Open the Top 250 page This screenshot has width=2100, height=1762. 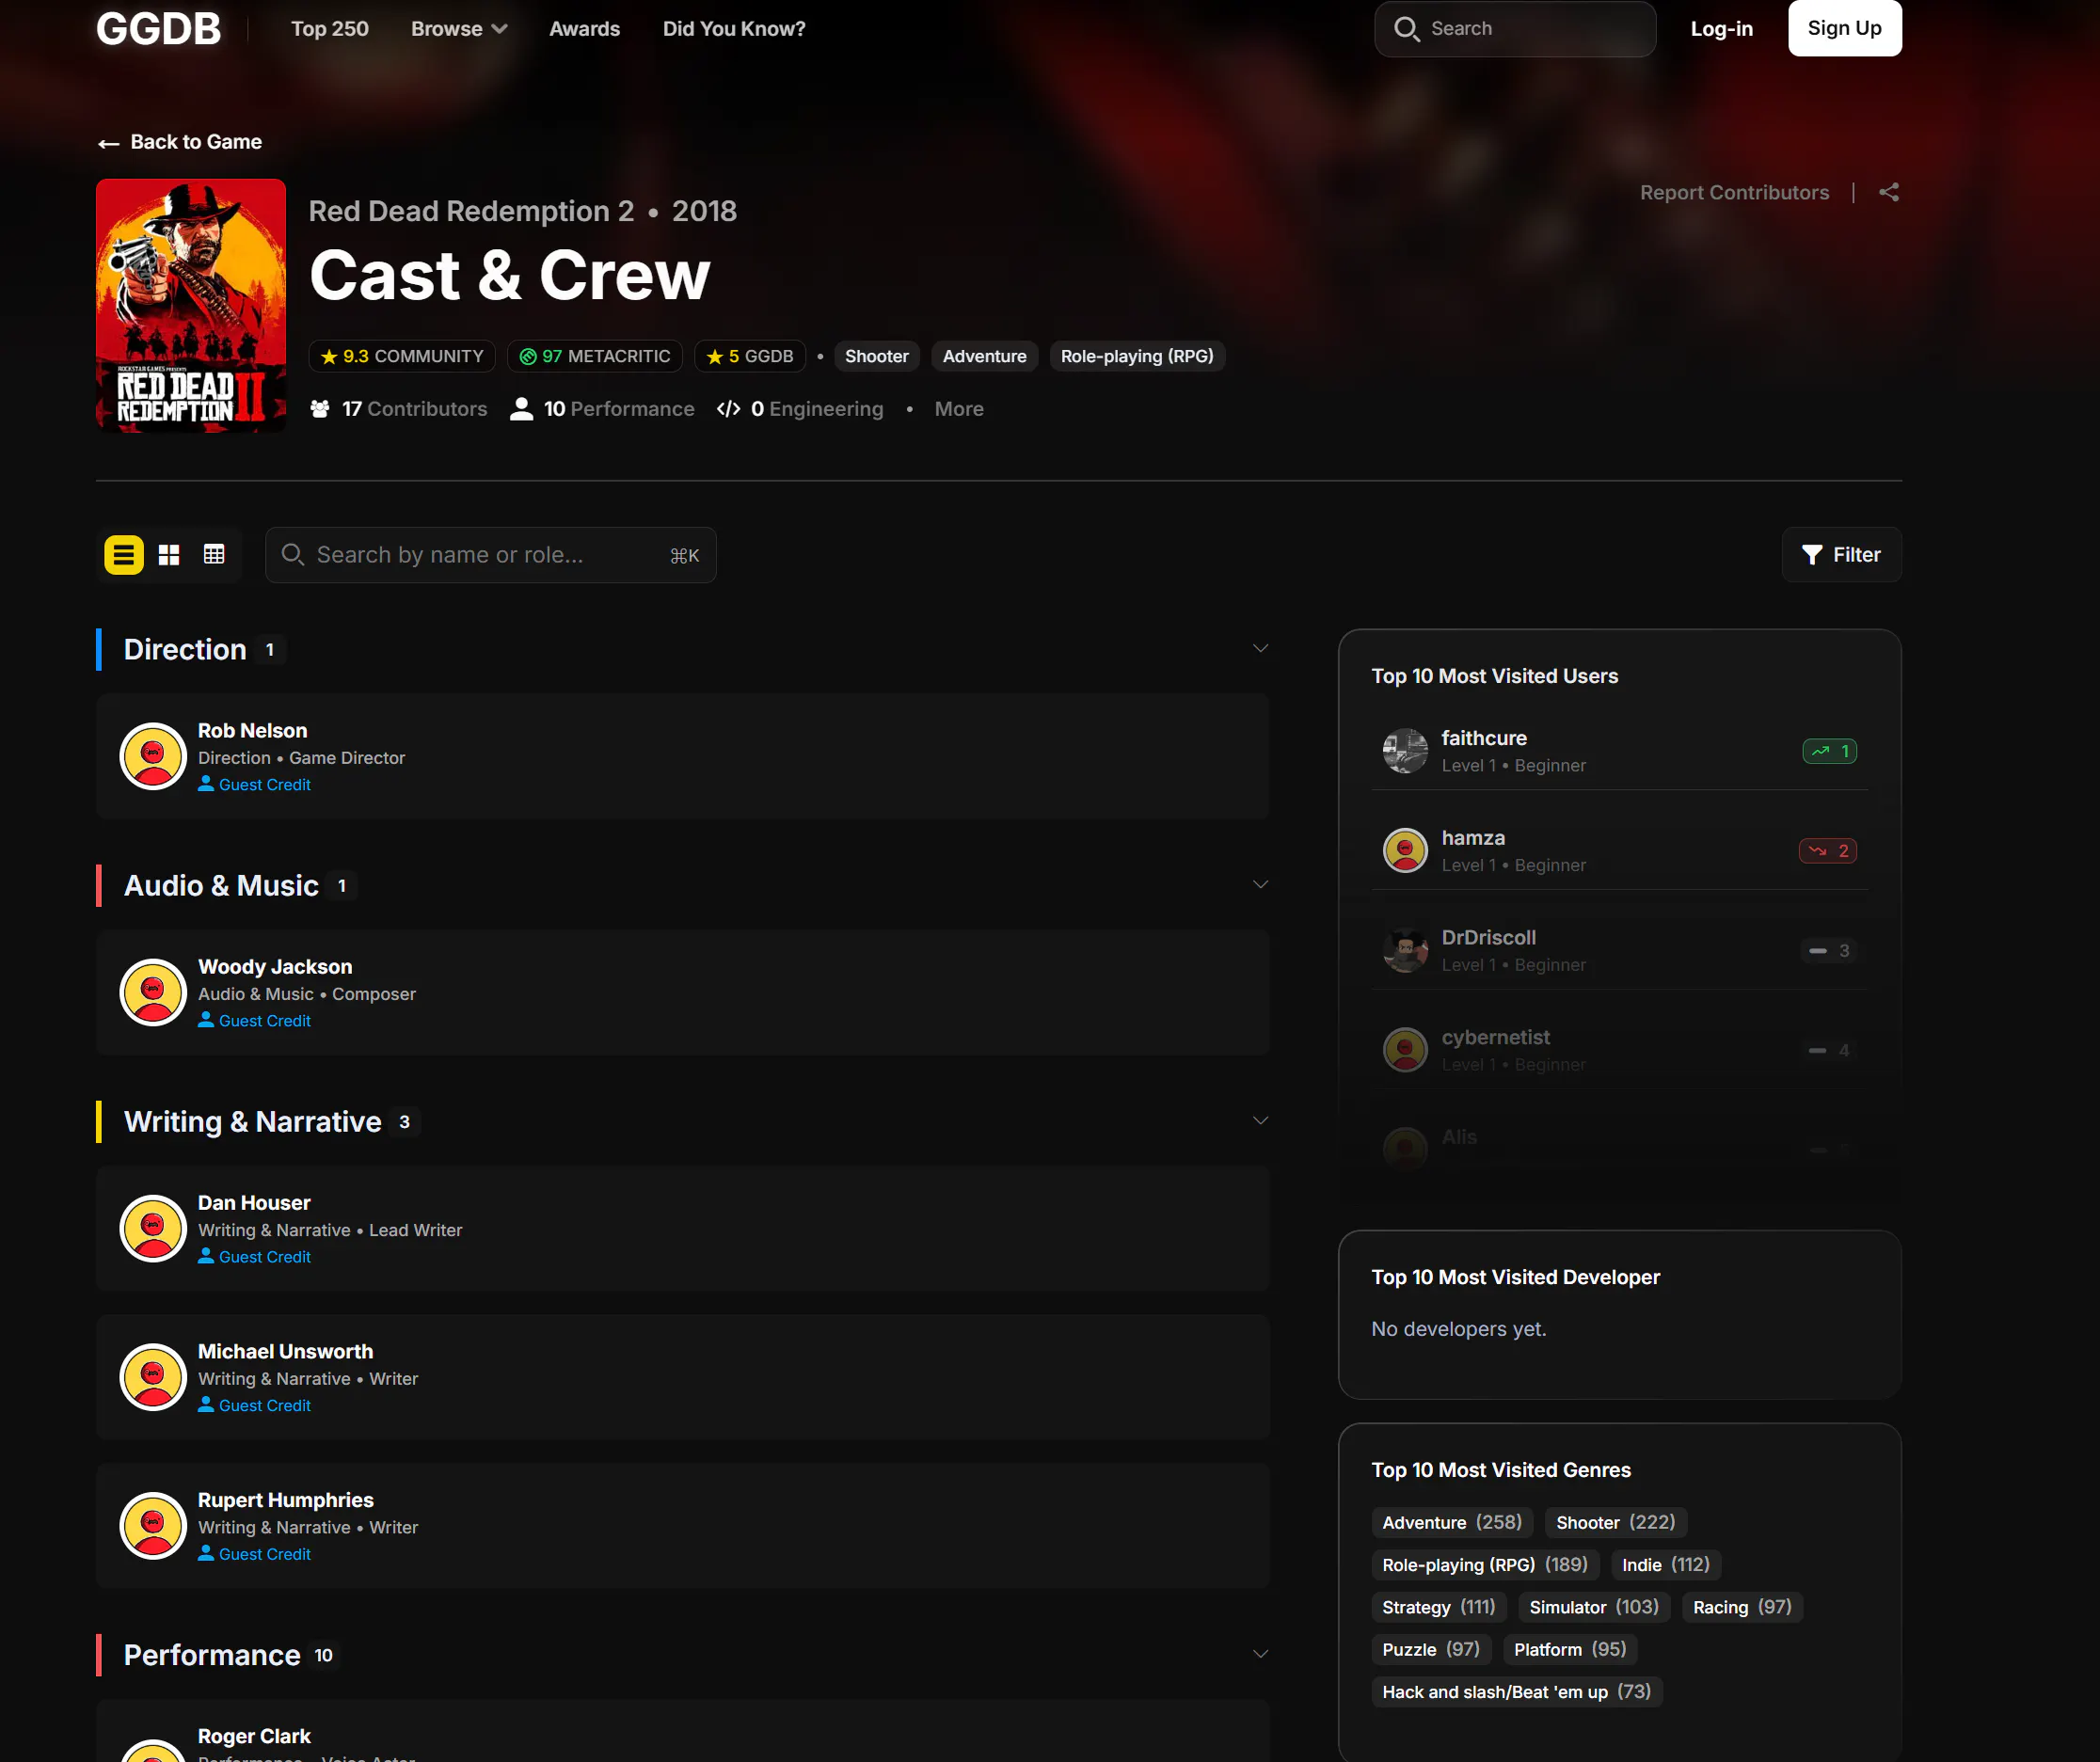[330, 29]
